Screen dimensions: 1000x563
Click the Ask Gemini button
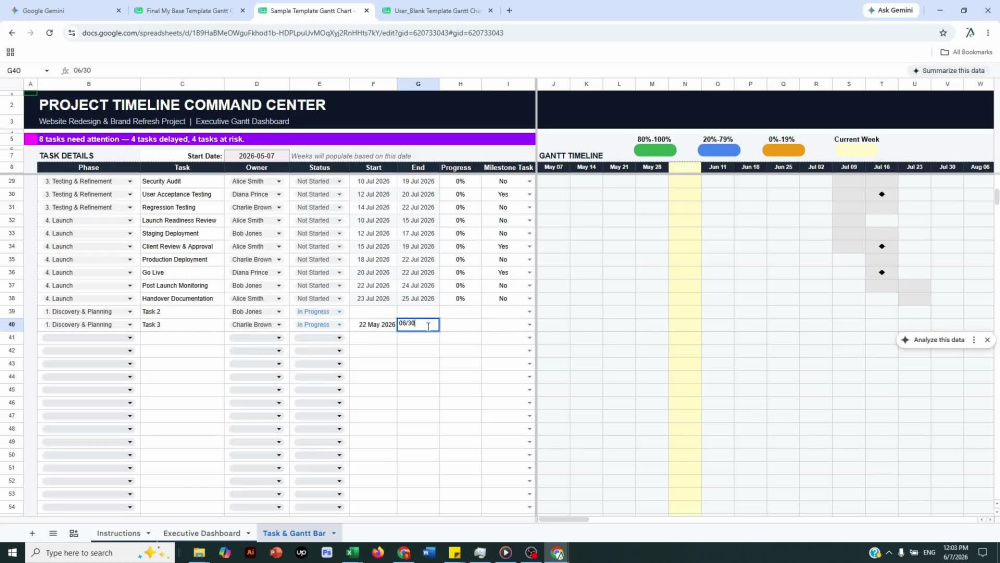click(891, 10)
